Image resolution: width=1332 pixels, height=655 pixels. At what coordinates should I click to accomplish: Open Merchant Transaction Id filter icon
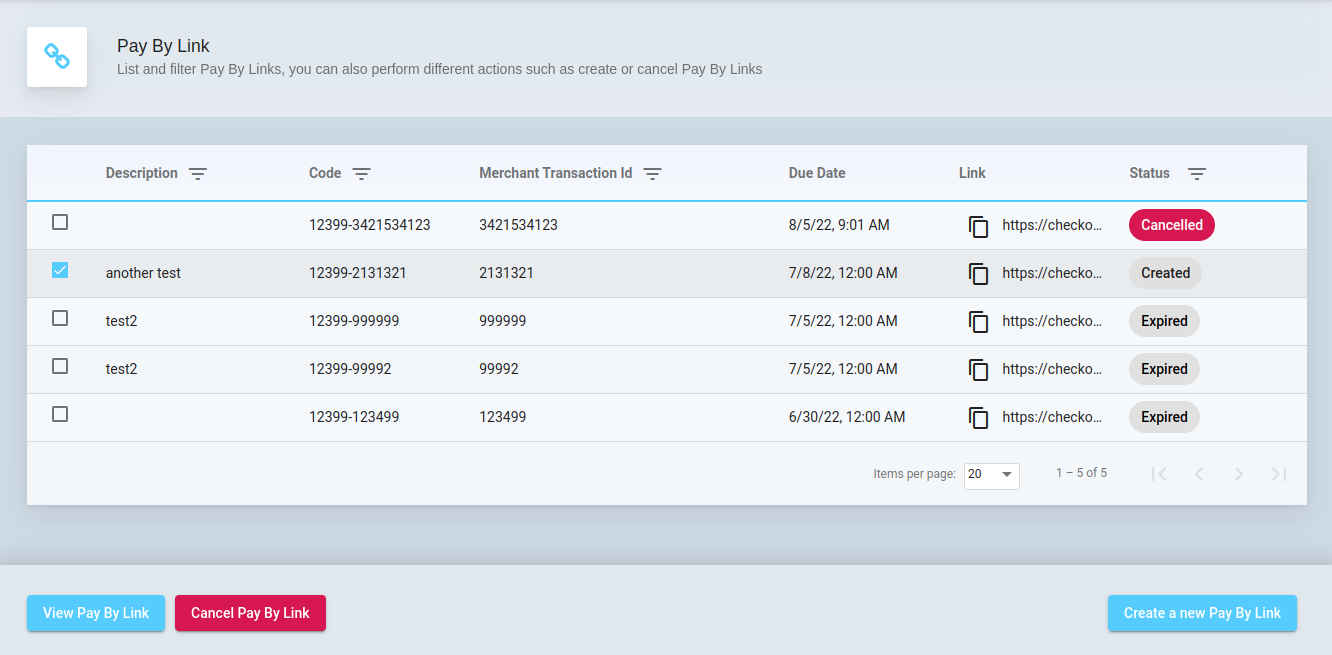coord(652,174)
